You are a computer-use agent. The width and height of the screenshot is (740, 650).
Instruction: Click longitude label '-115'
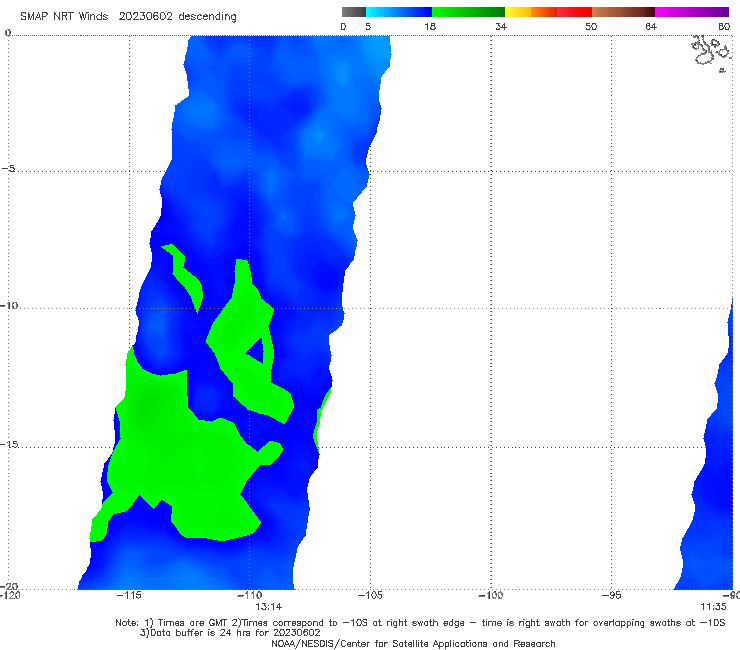coord(129,595)
